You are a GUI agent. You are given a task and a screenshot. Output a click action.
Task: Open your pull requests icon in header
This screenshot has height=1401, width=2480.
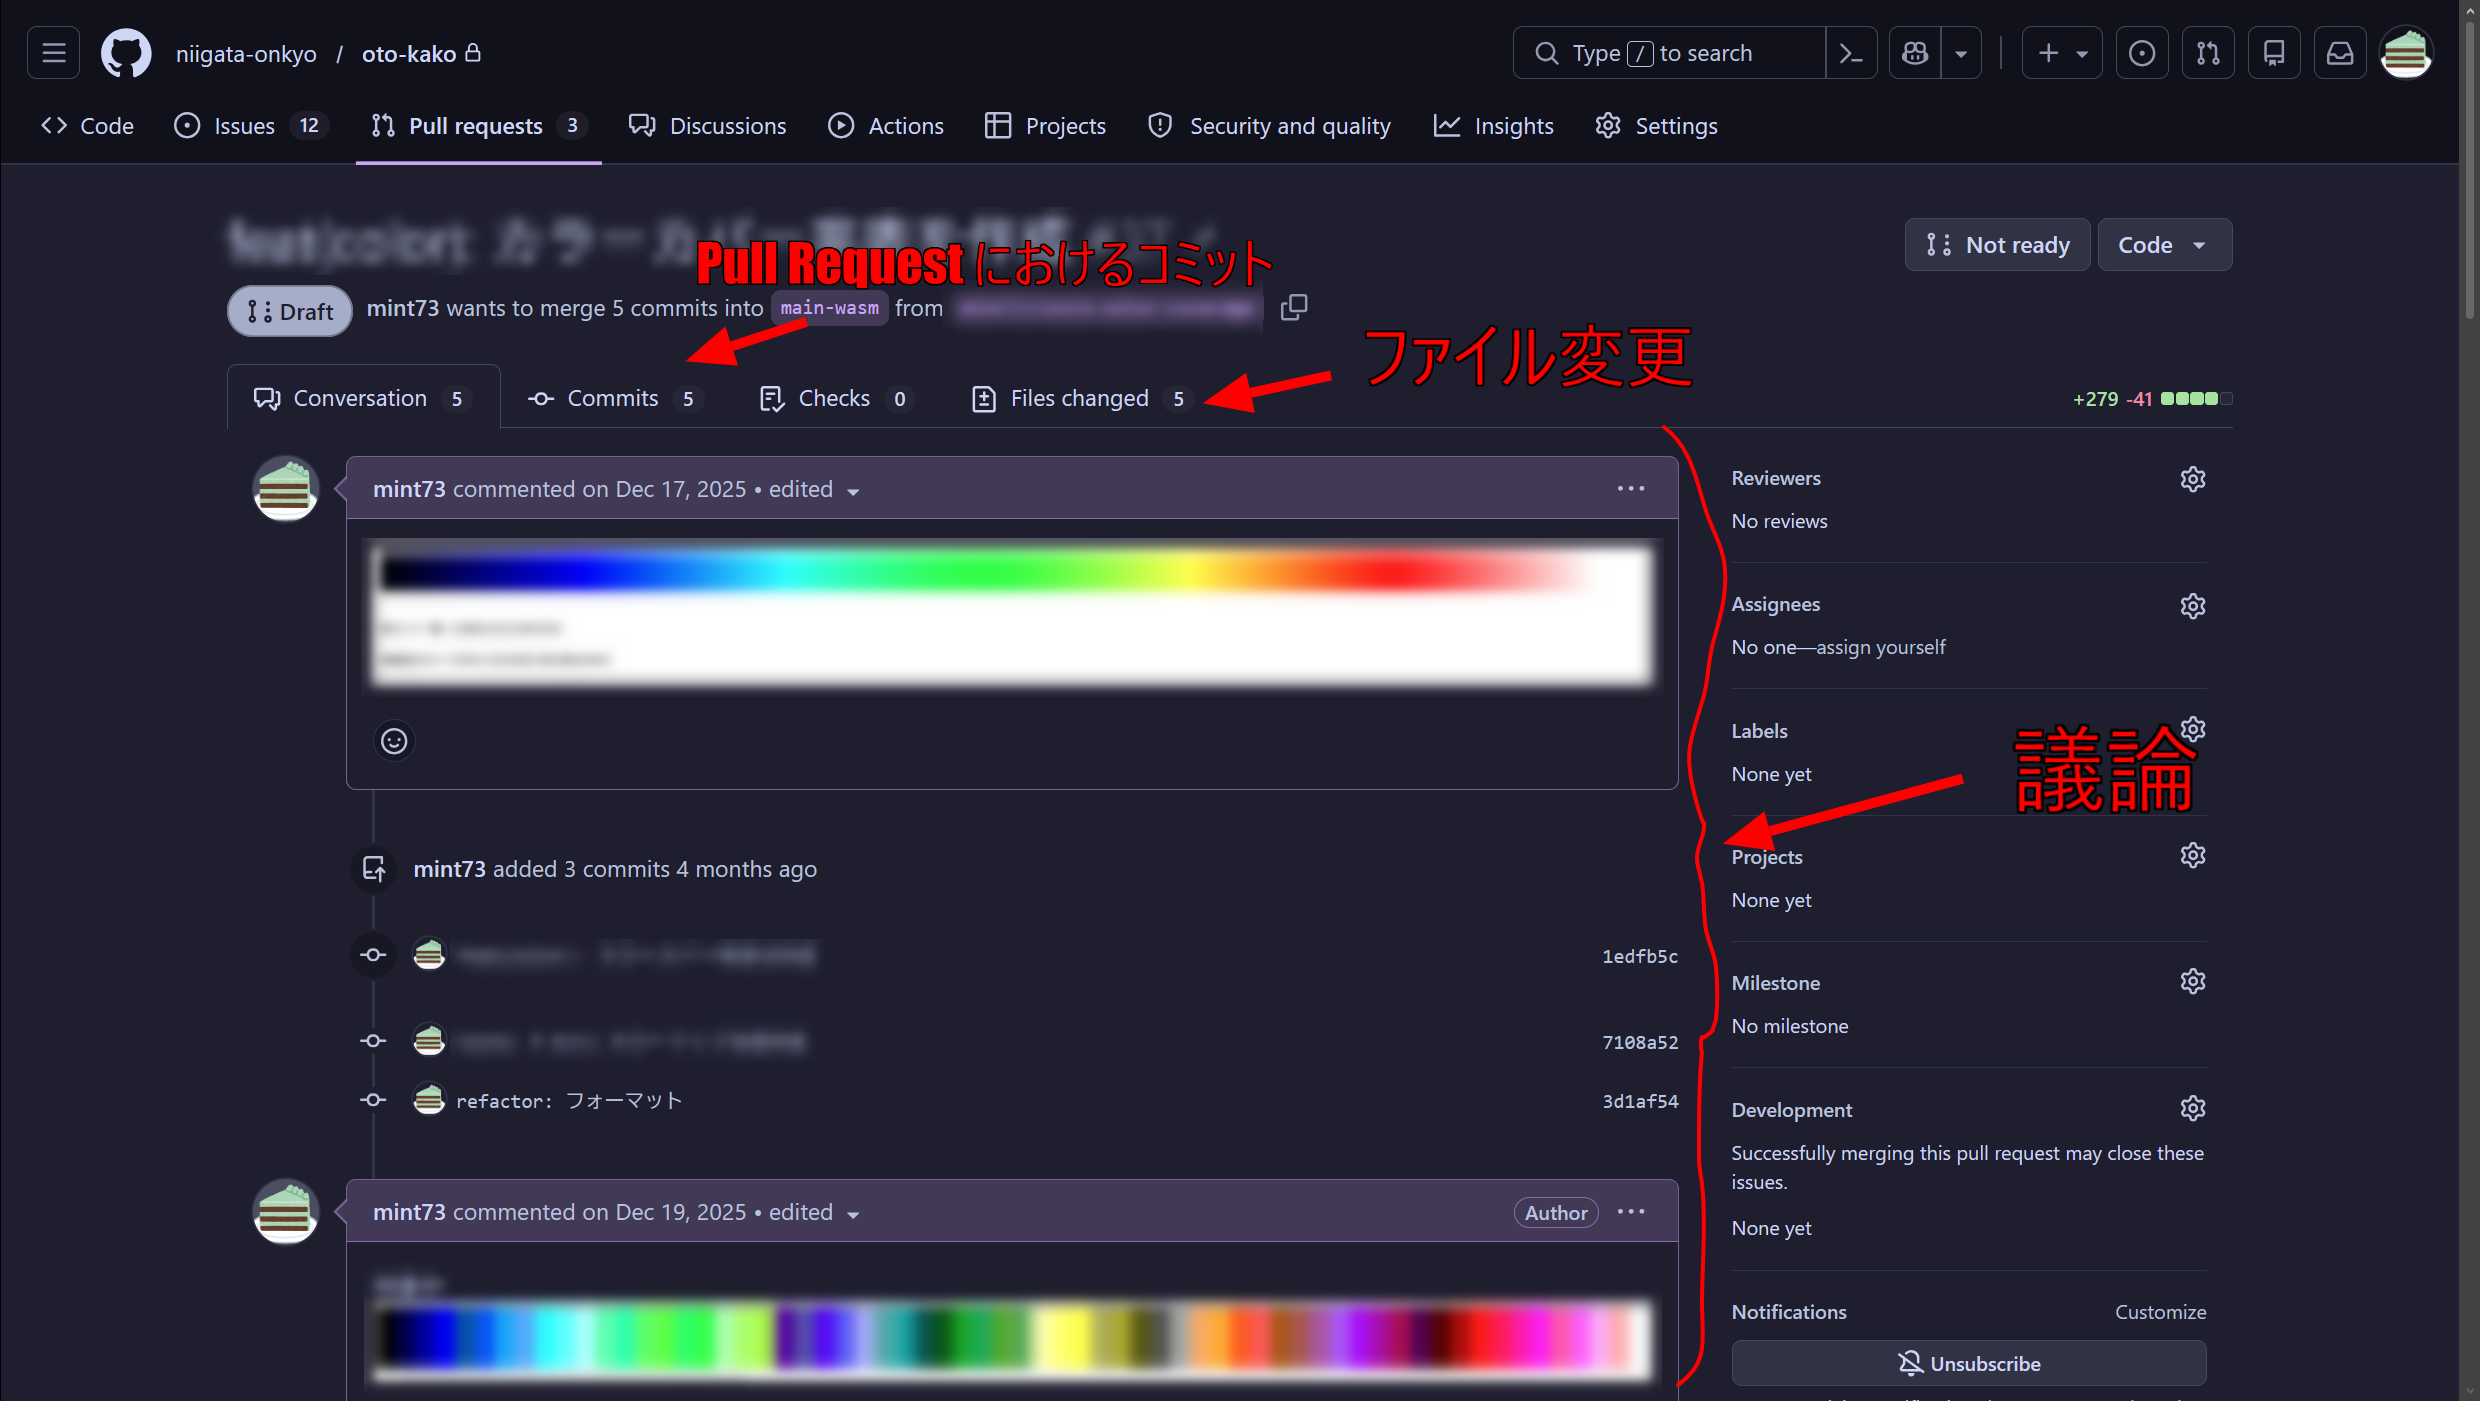click(2208, 53)
